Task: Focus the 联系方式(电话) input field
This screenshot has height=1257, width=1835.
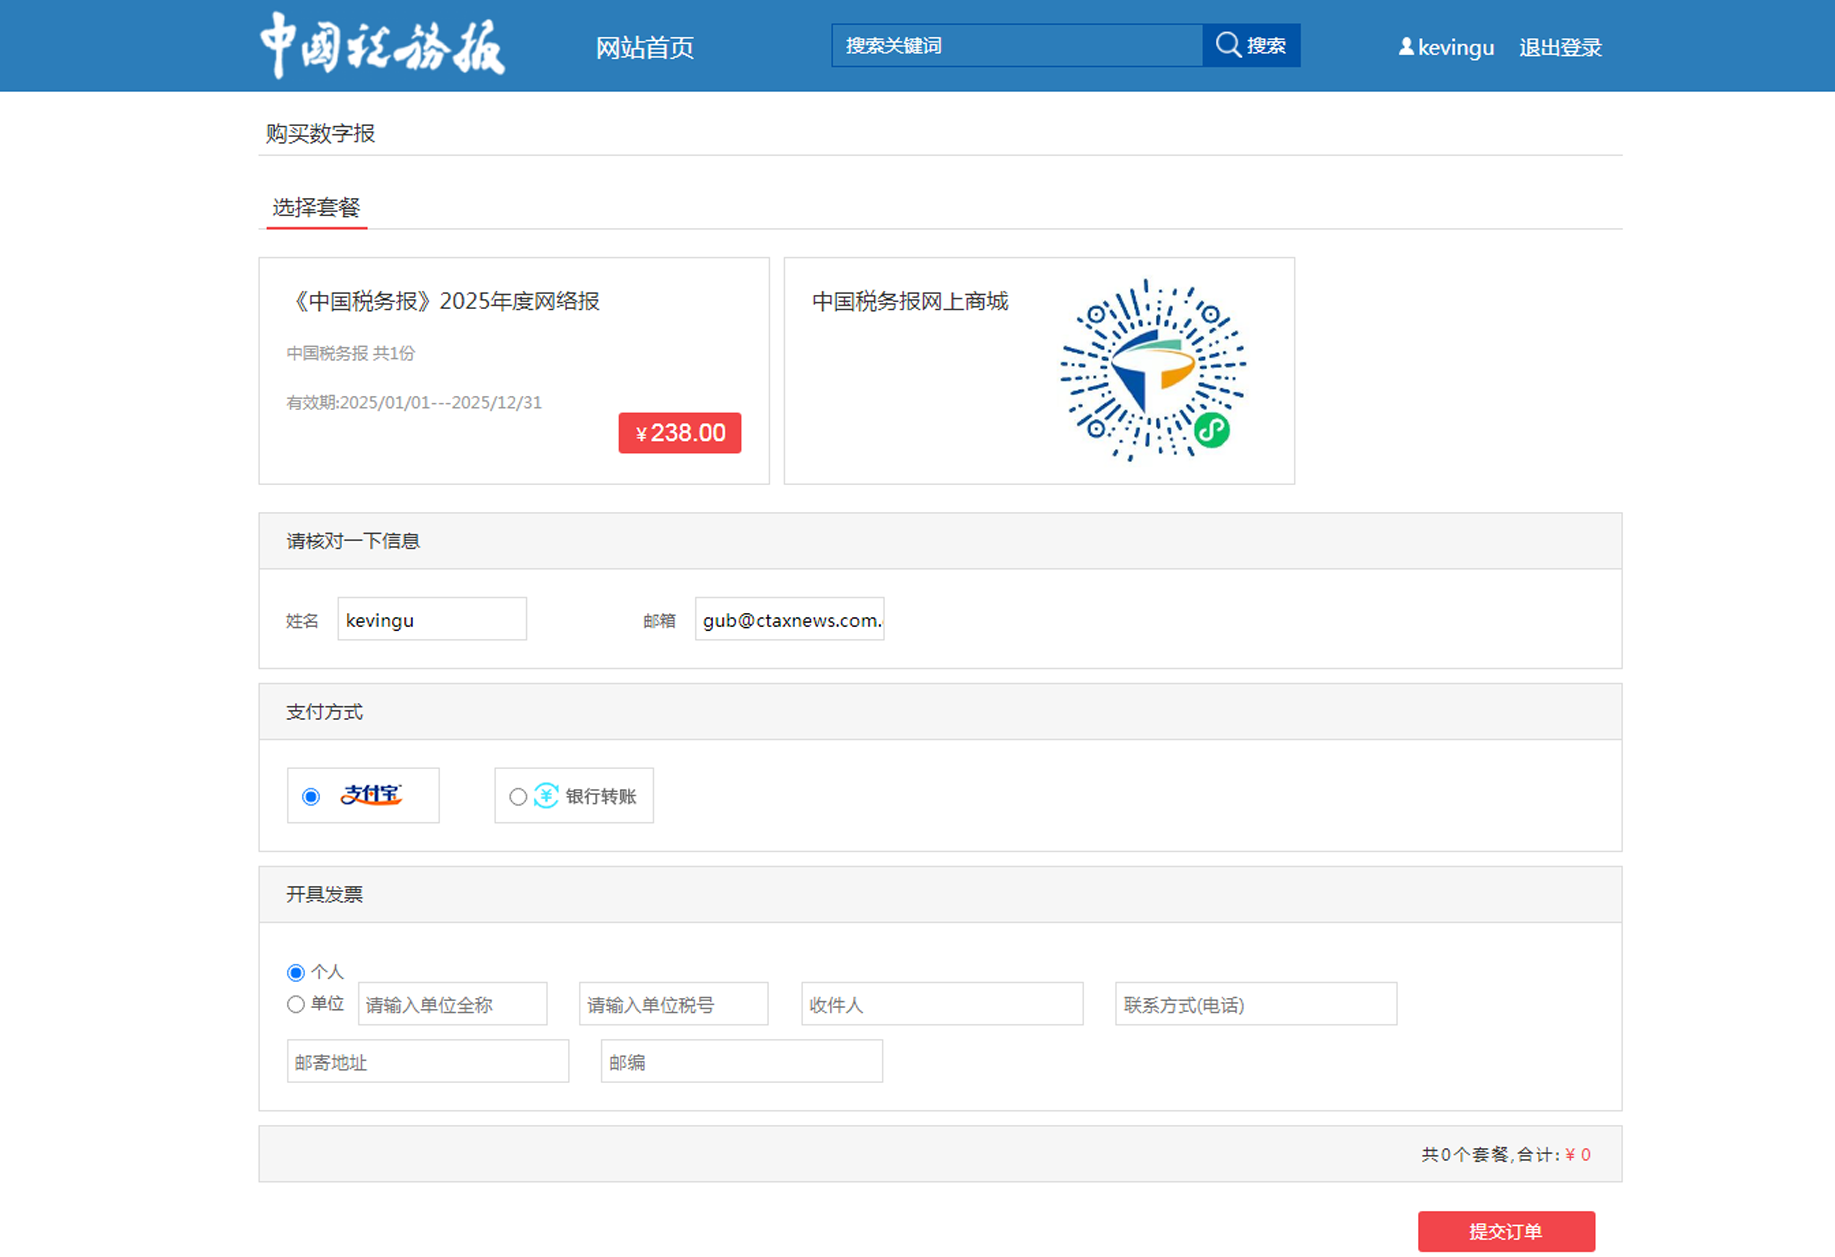Action: pyautogui.click(x=1256, y=1004)
